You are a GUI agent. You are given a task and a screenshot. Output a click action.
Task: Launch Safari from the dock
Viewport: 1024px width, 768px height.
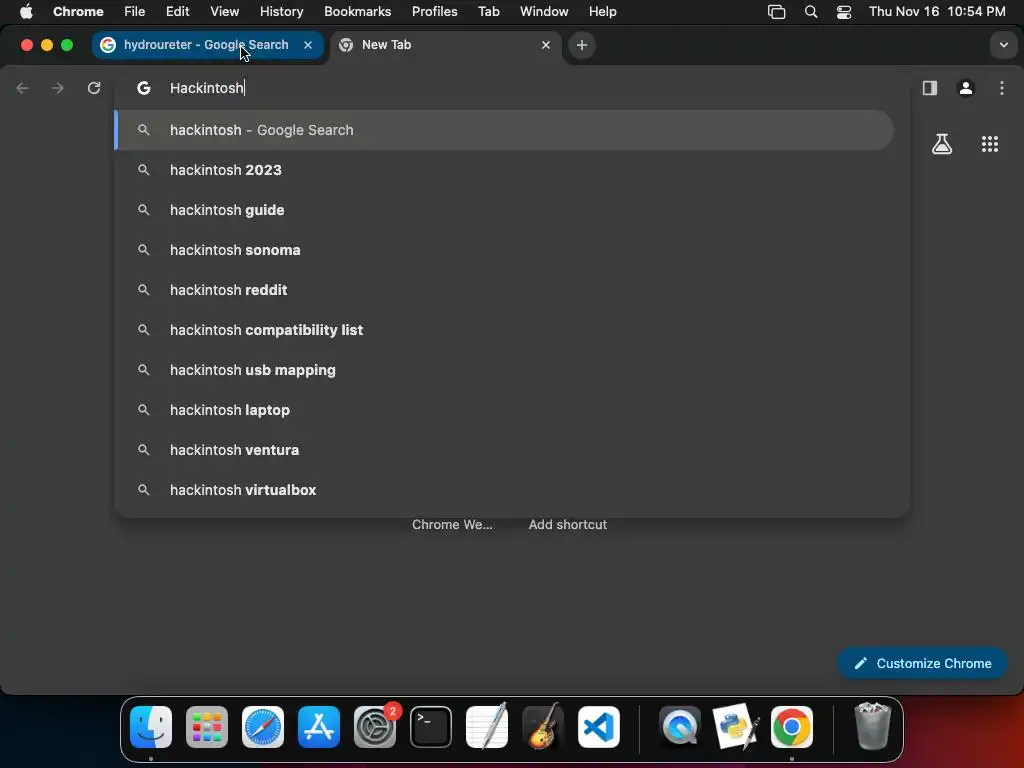(x=263, y=727)
